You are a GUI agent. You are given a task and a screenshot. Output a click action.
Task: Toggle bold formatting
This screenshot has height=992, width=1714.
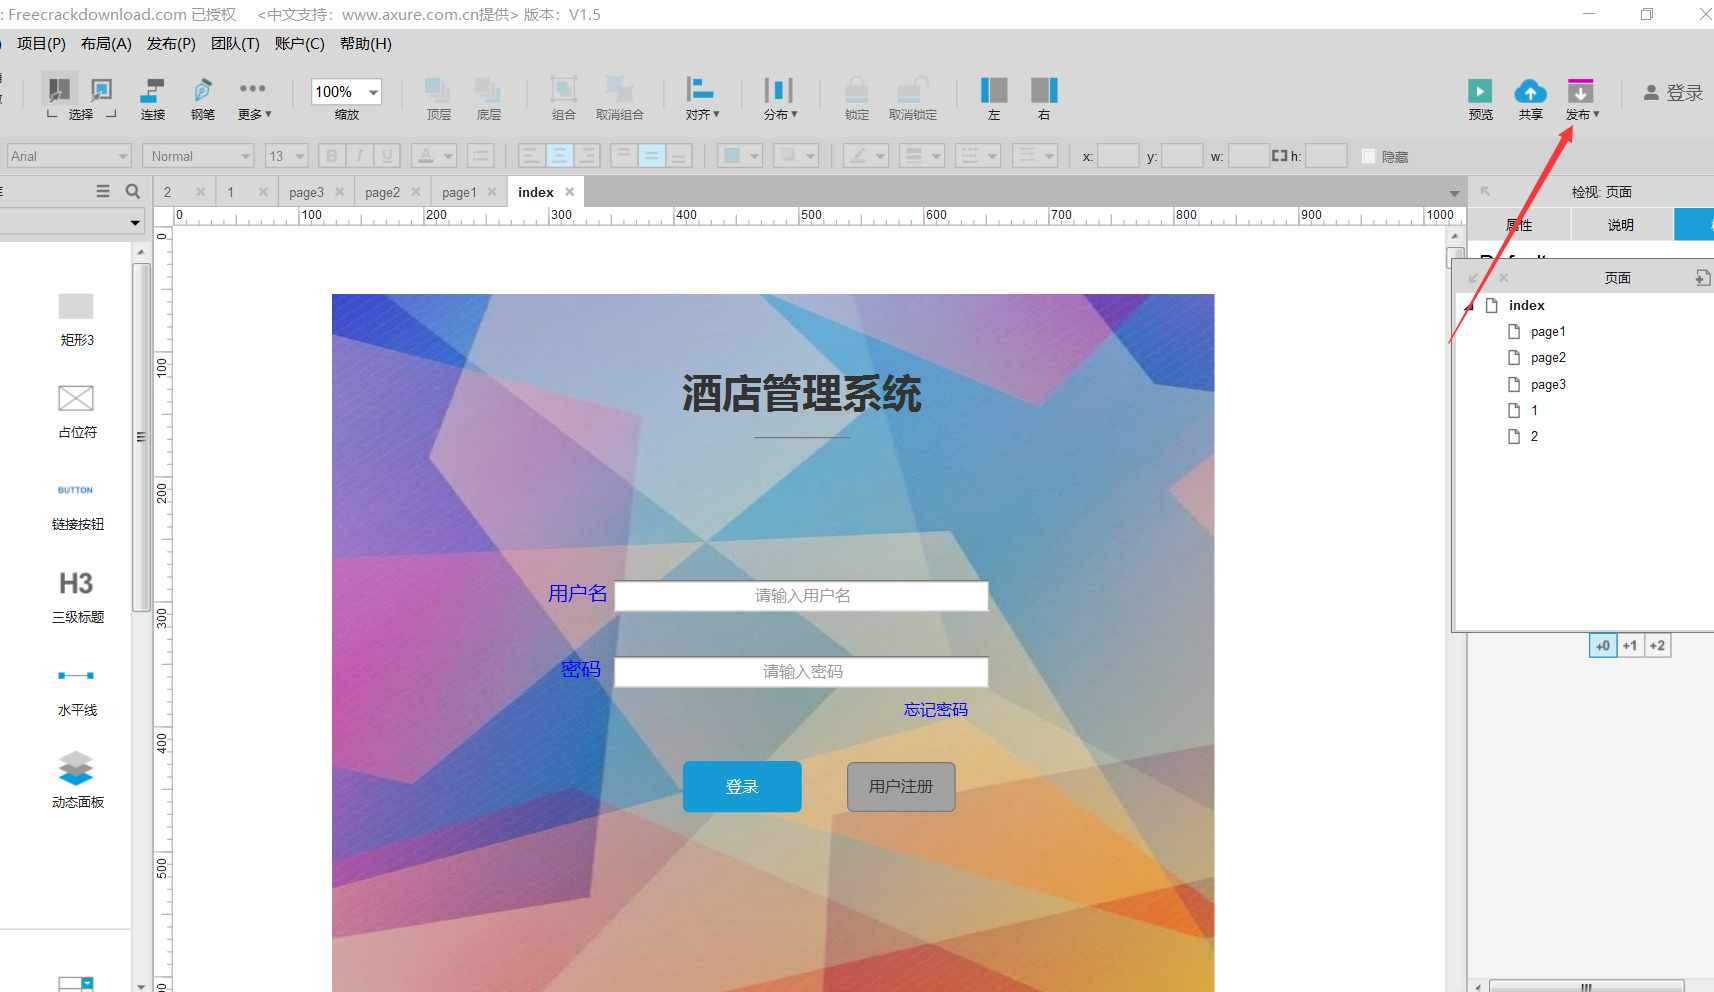[x=331, y=155]
